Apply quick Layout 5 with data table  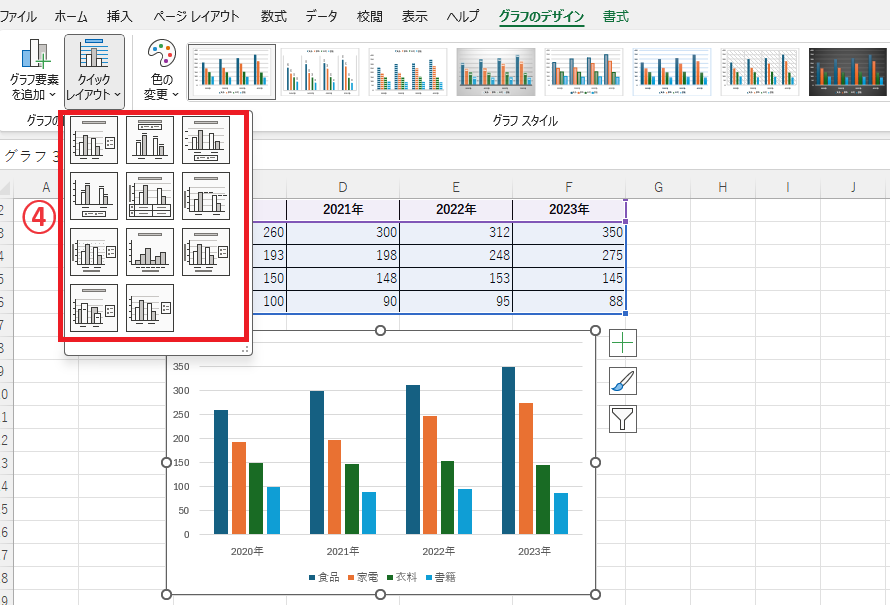pyautogui.click(x=150, y=196)
